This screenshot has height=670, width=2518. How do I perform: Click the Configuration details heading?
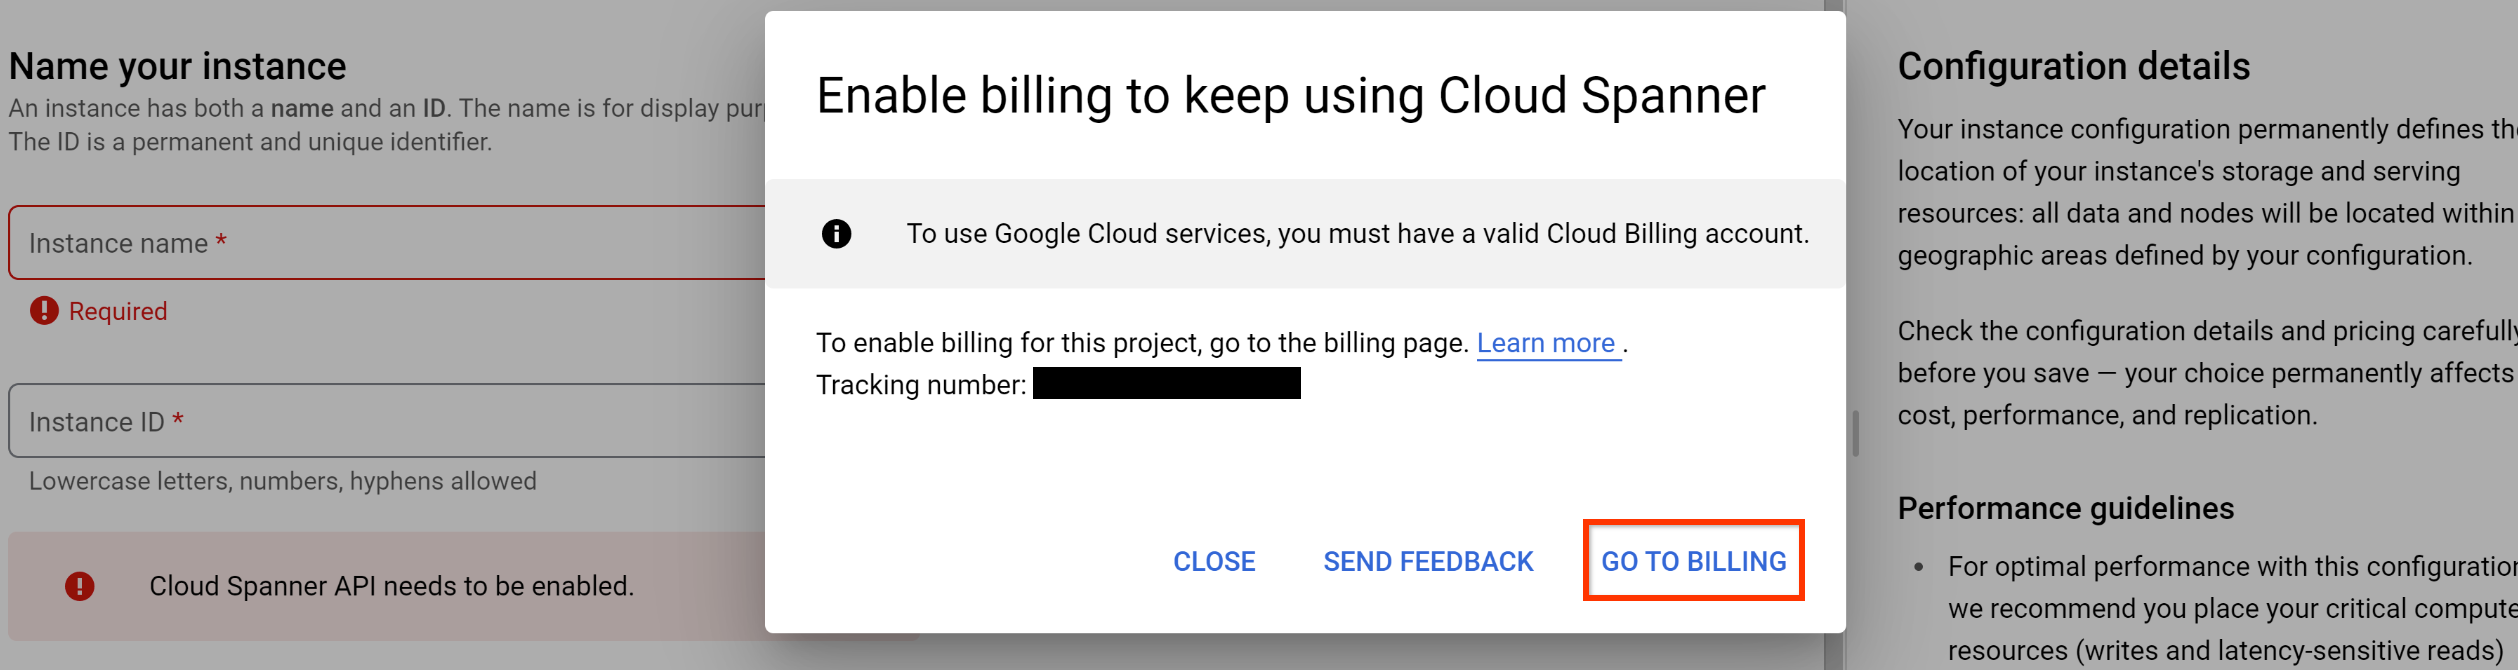2072,64
